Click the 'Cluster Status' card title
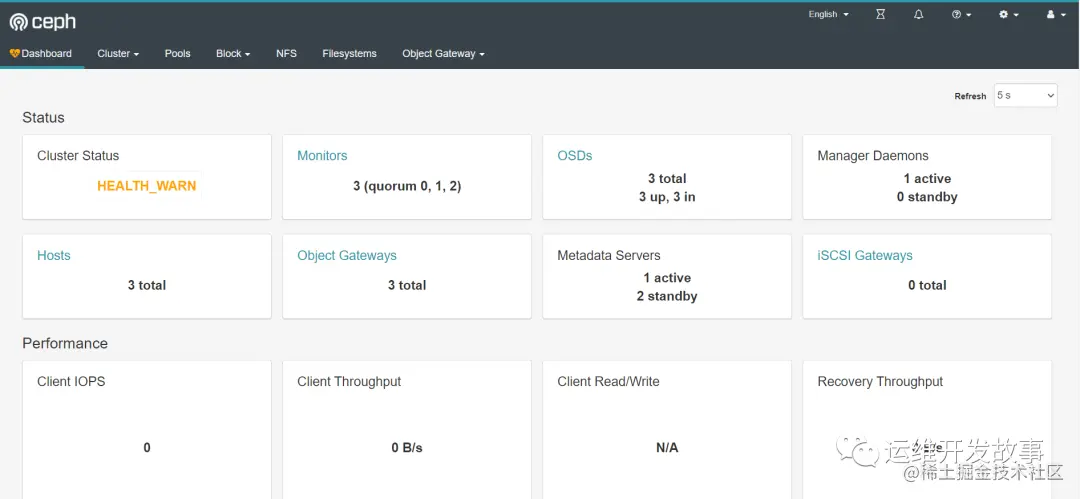The height and width of the screenshot is (499, 1080). pyautogui.click(x=78, y=156)
